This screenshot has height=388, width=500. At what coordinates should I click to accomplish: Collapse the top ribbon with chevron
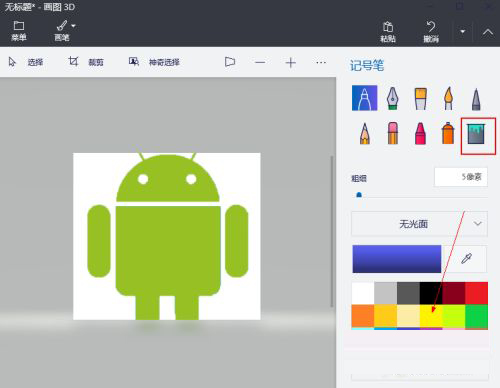pos(488,32)
